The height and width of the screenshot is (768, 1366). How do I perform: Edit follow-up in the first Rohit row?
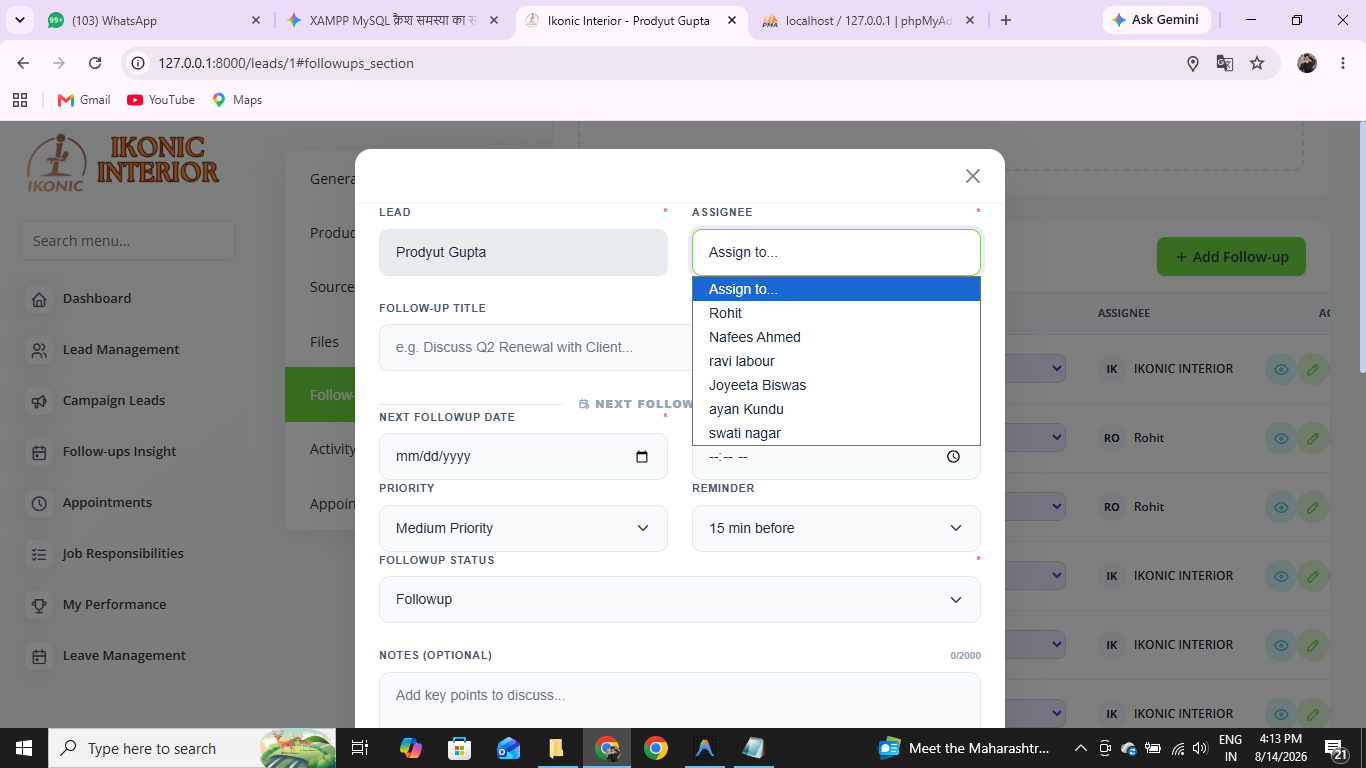click(x=1313, y=438)
